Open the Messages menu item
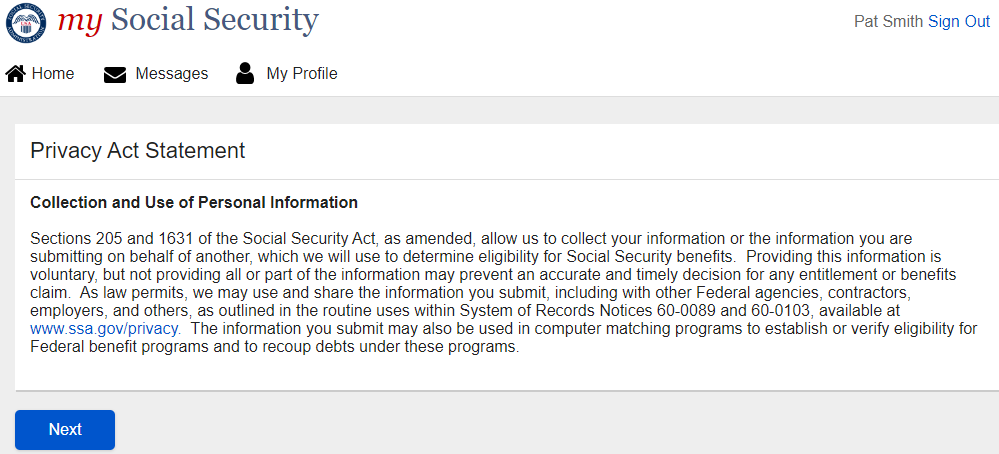This screenshot has width=999, height=454. click(171, 74)
